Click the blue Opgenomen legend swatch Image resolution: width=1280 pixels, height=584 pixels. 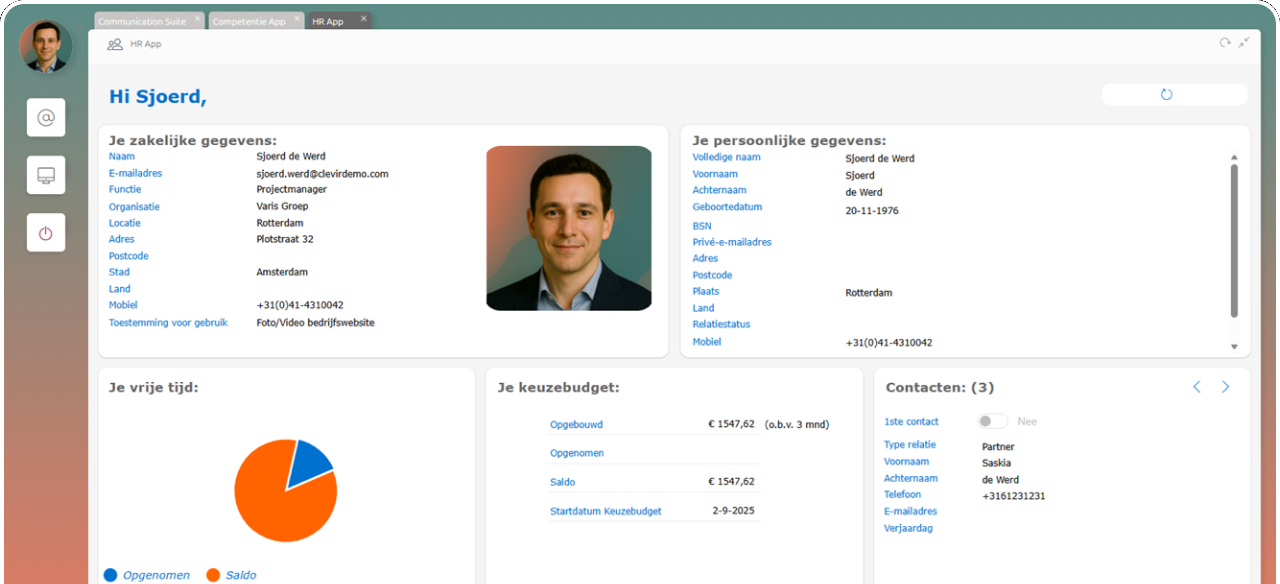tap(110, 575)
